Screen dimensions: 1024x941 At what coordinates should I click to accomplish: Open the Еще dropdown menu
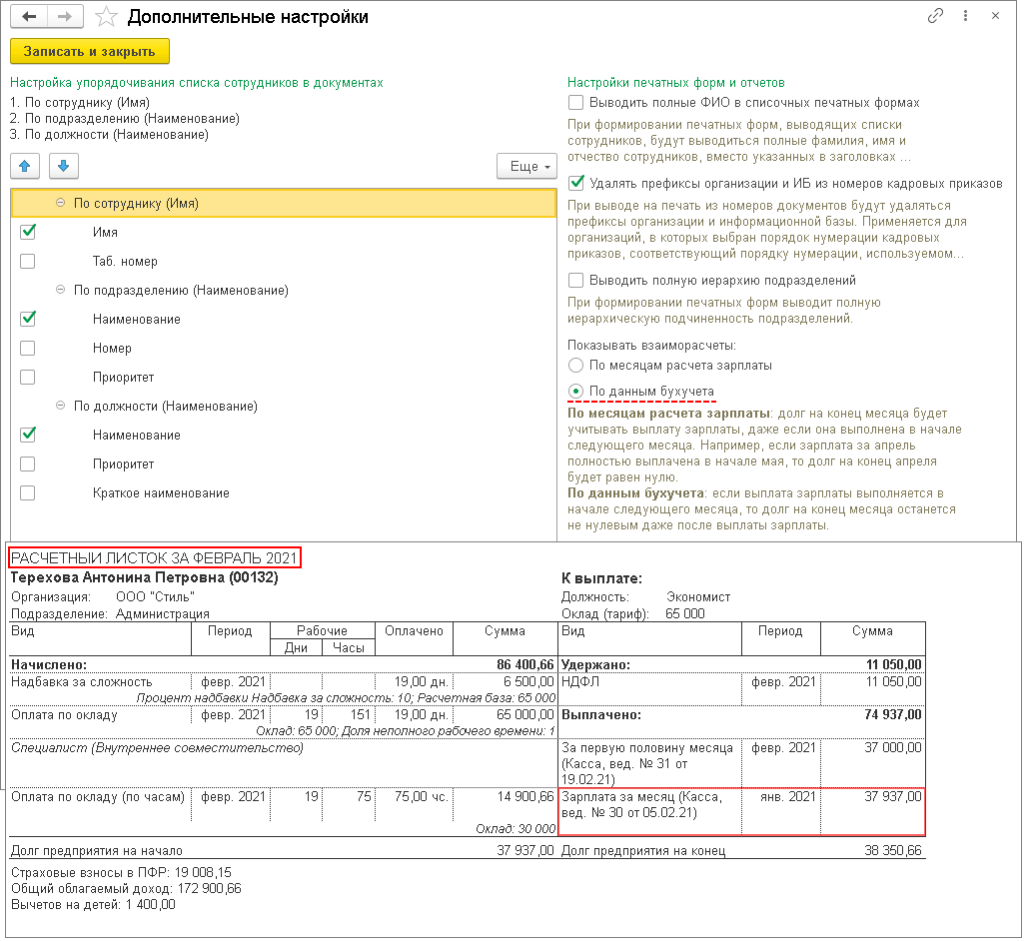526,166
